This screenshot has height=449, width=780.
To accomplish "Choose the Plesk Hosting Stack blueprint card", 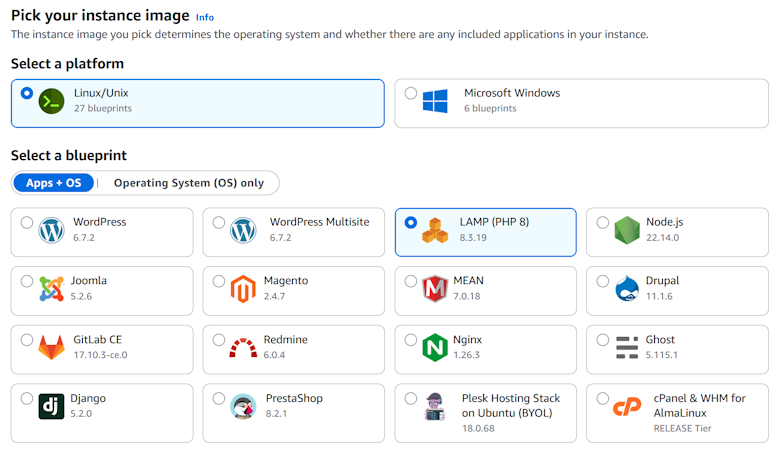I will click(485, 413).
